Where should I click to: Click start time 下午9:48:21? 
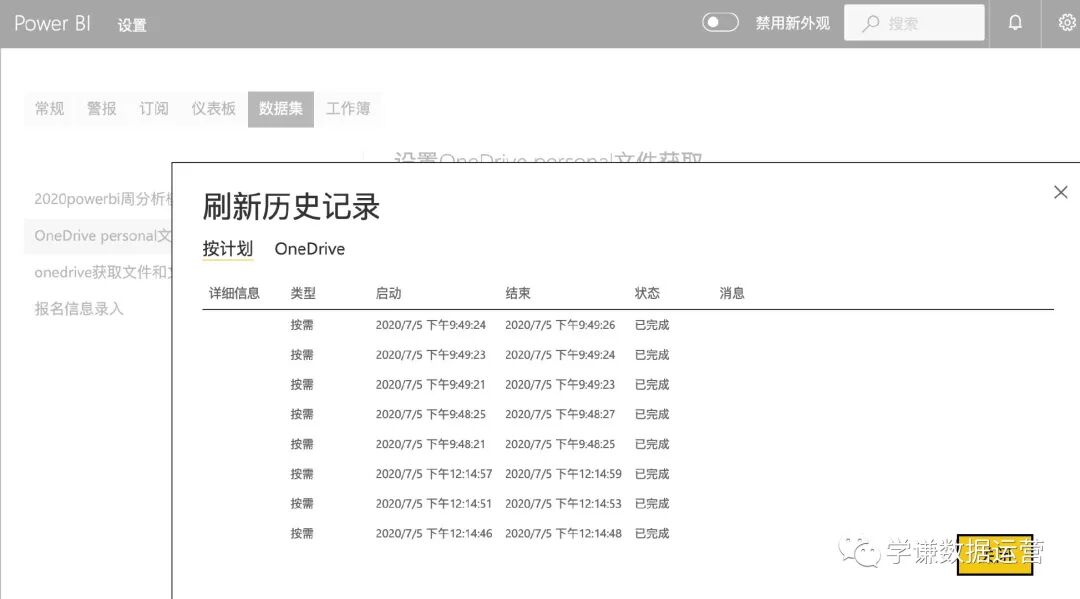pos(430,444)
